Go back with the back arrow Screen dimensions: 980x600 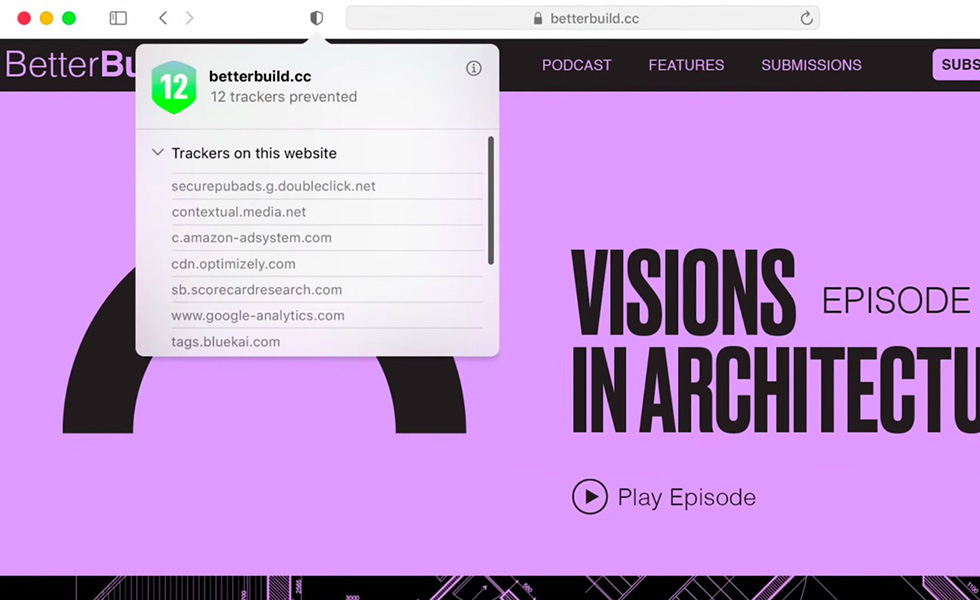click(x=163, y=18)
